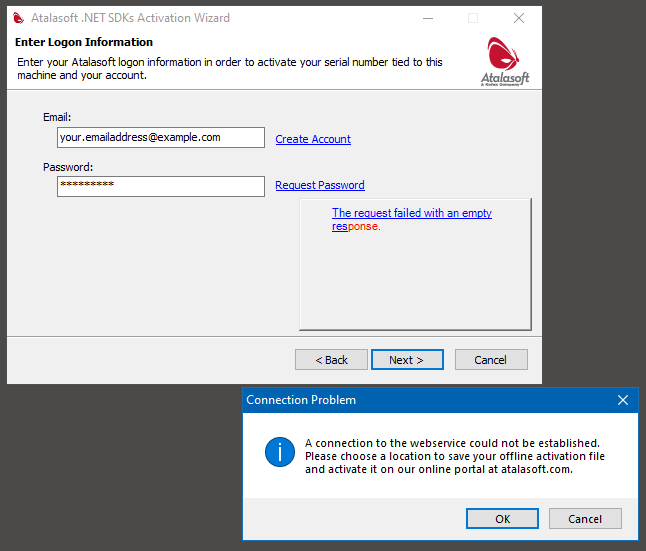Viewport: 646px width, 551px height.
Task: Click the Password input field
Action: pyautogui.click(x=161, y=186)
